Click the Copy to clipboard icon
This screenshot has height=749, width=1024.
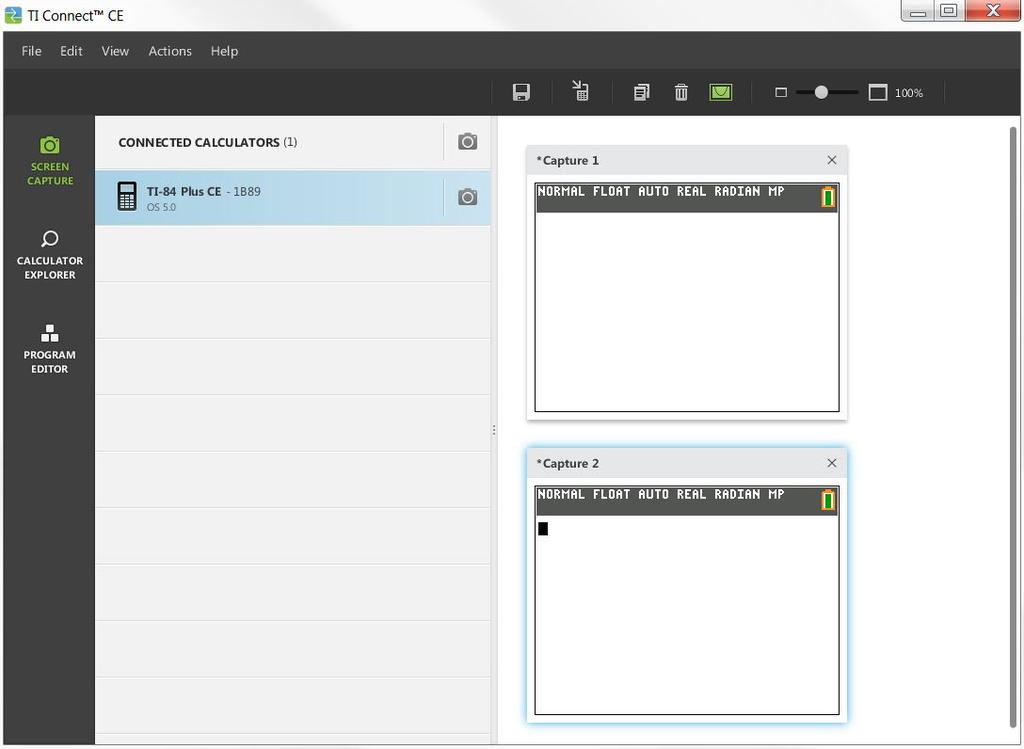641,92
